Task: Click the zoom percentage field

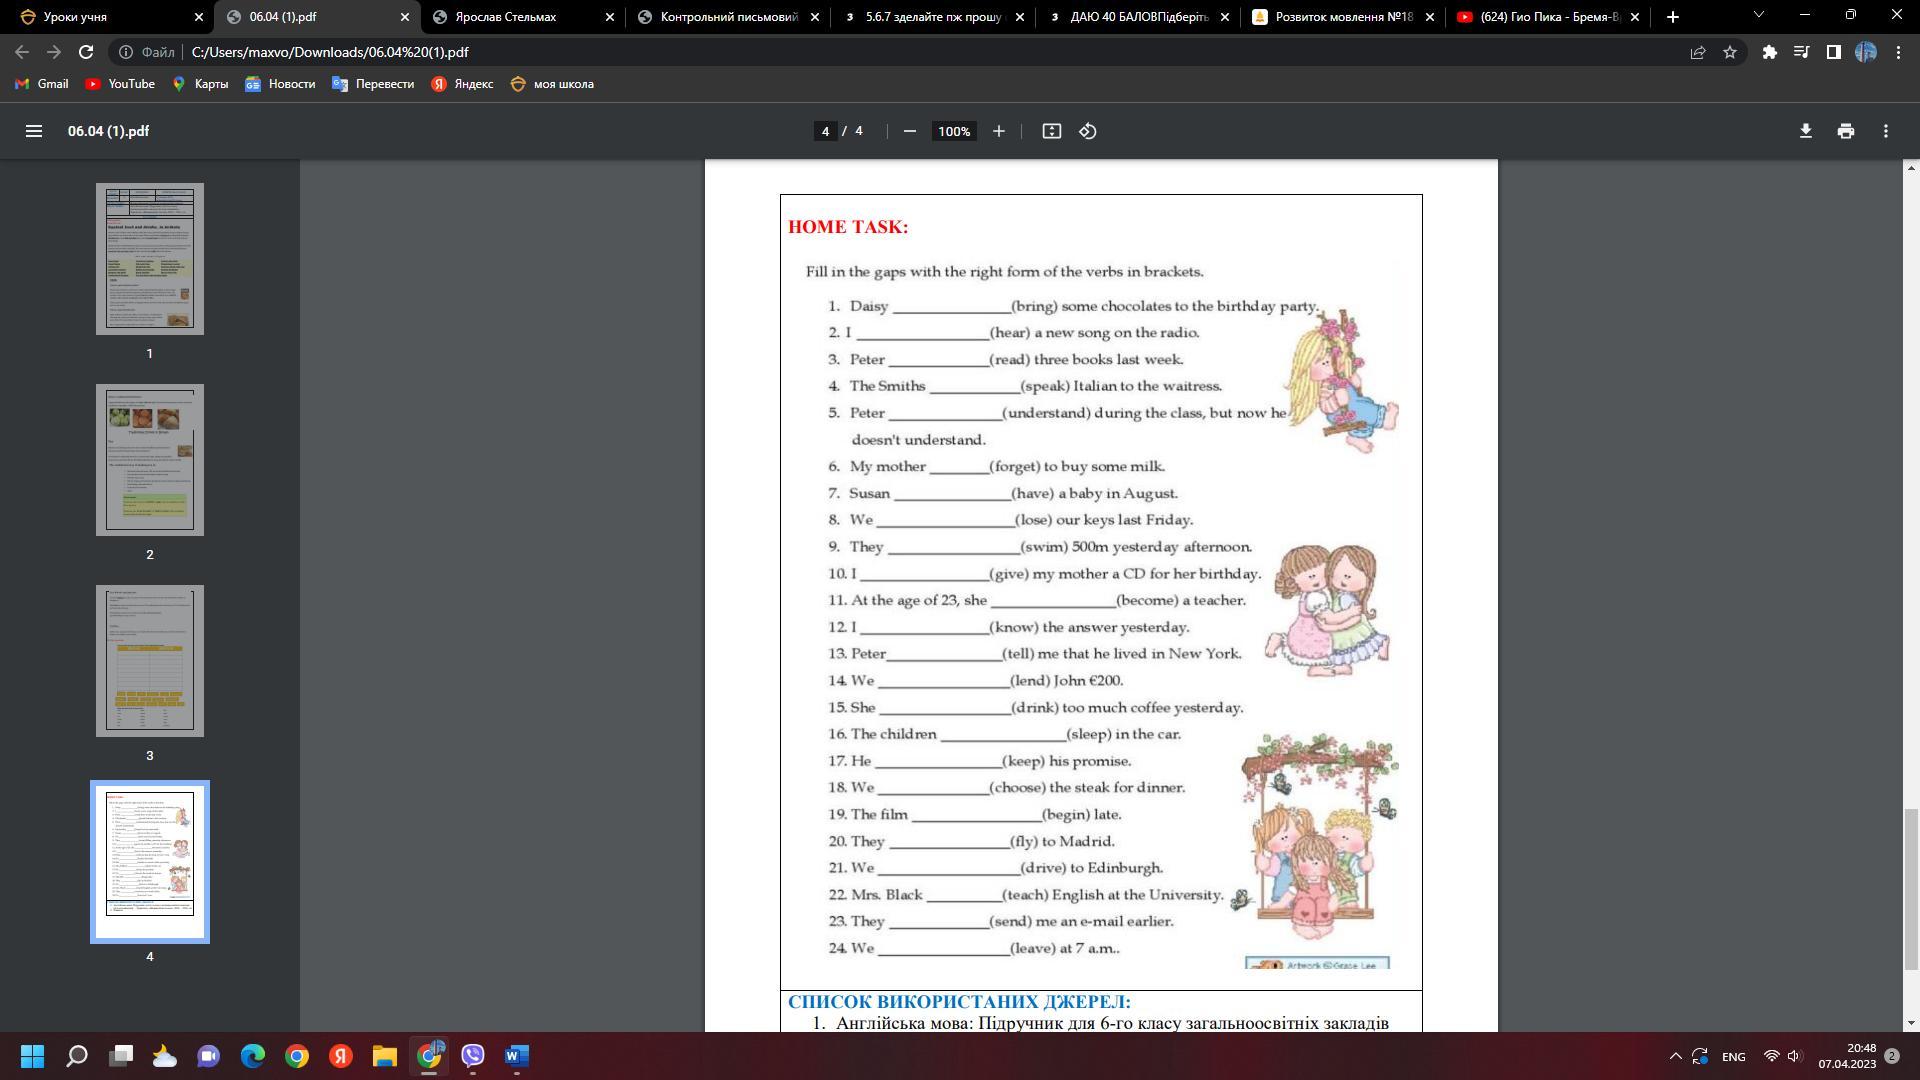Action: [x=954, y=131]
